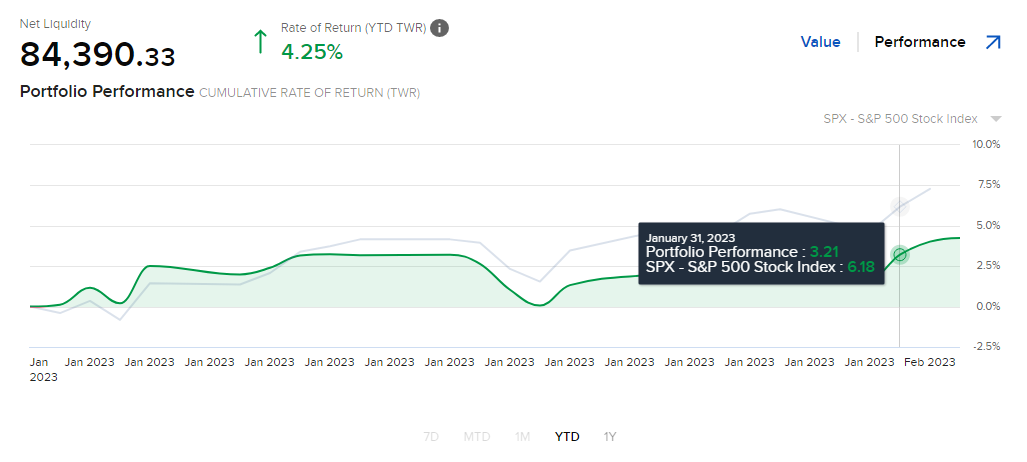1027x462 pixels.
Task: Switch to the Value view
Action: point(820,42)
